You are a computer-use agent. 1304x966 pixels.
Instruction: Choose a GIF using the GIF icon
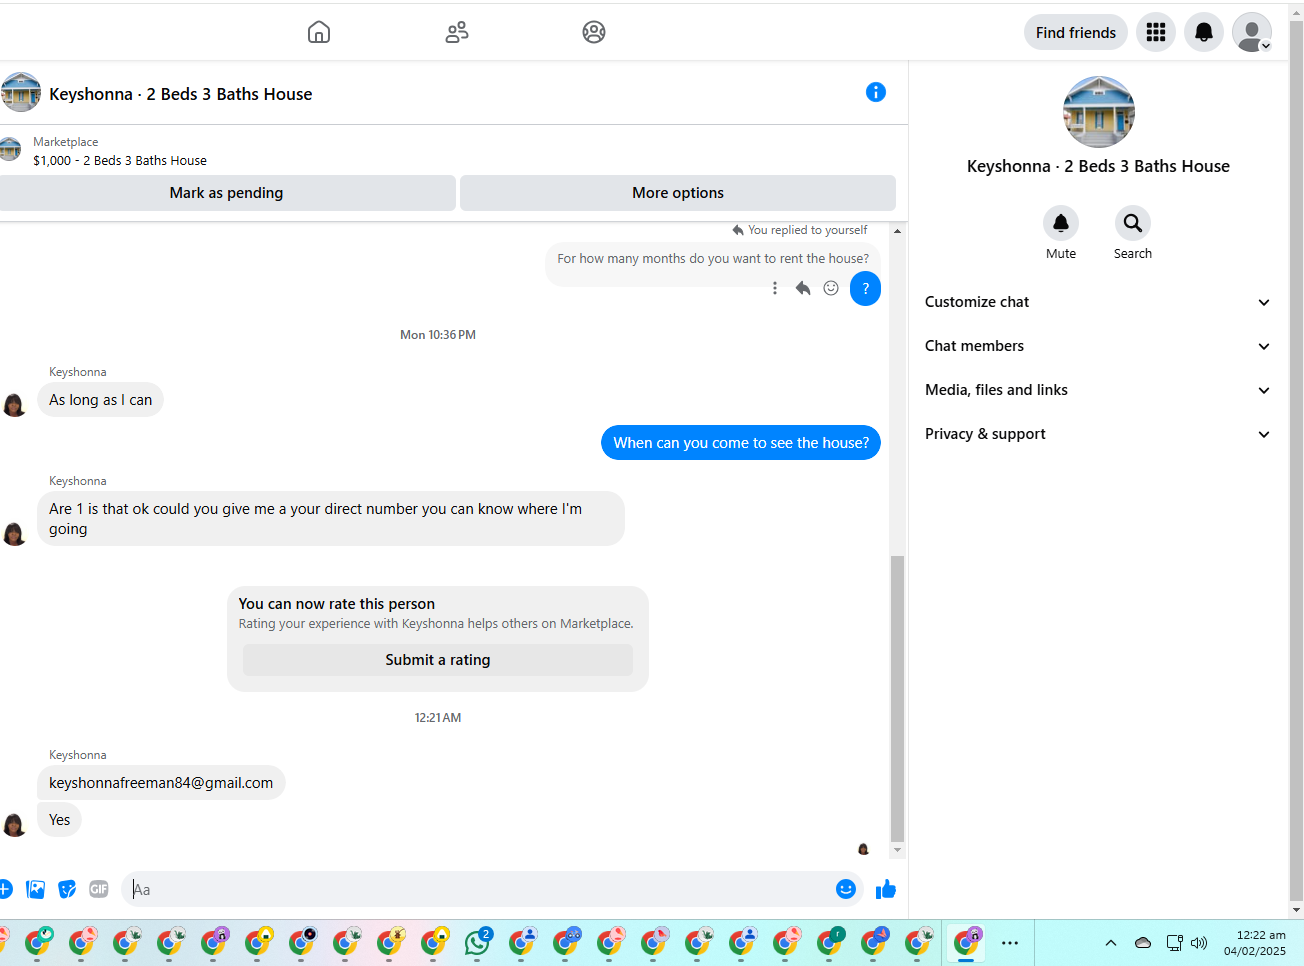coord(98,889)
